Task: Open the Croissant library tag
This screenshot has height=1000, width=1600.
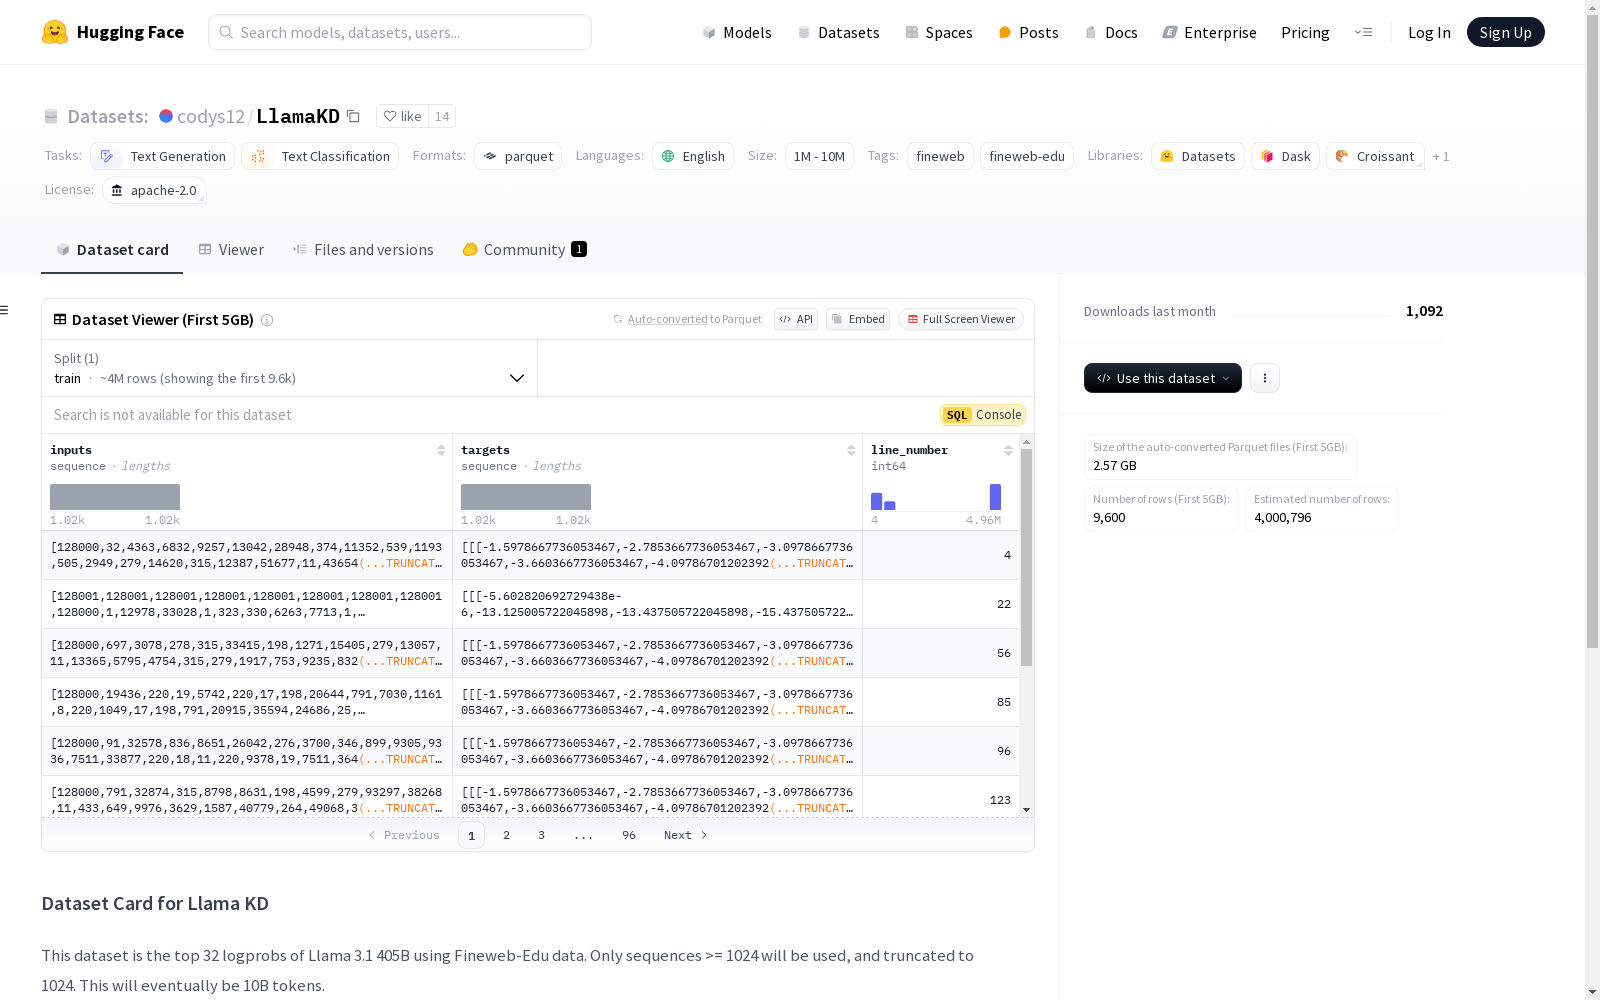Action: click(x=1375, y=156)
